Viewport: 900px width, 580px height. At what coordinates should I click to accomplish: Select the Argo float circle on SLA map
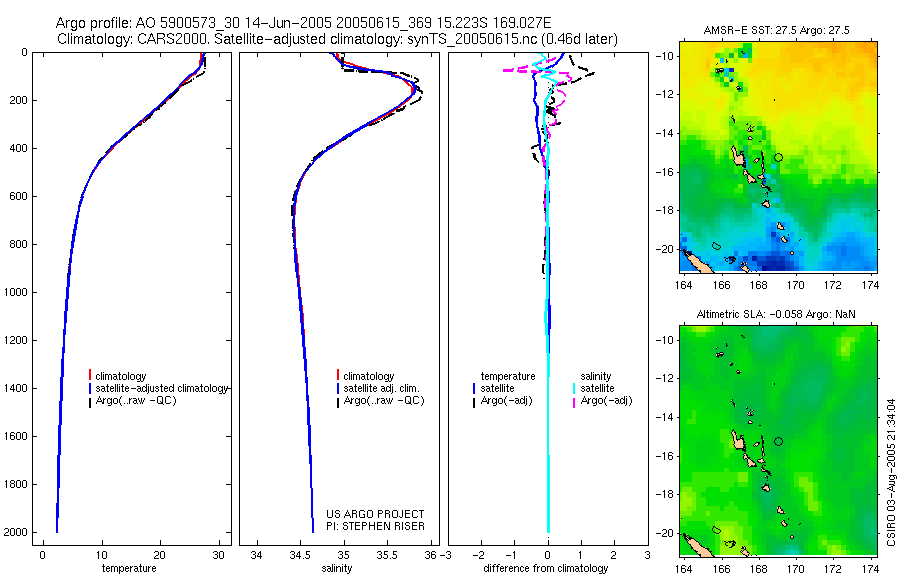[779, 442]
